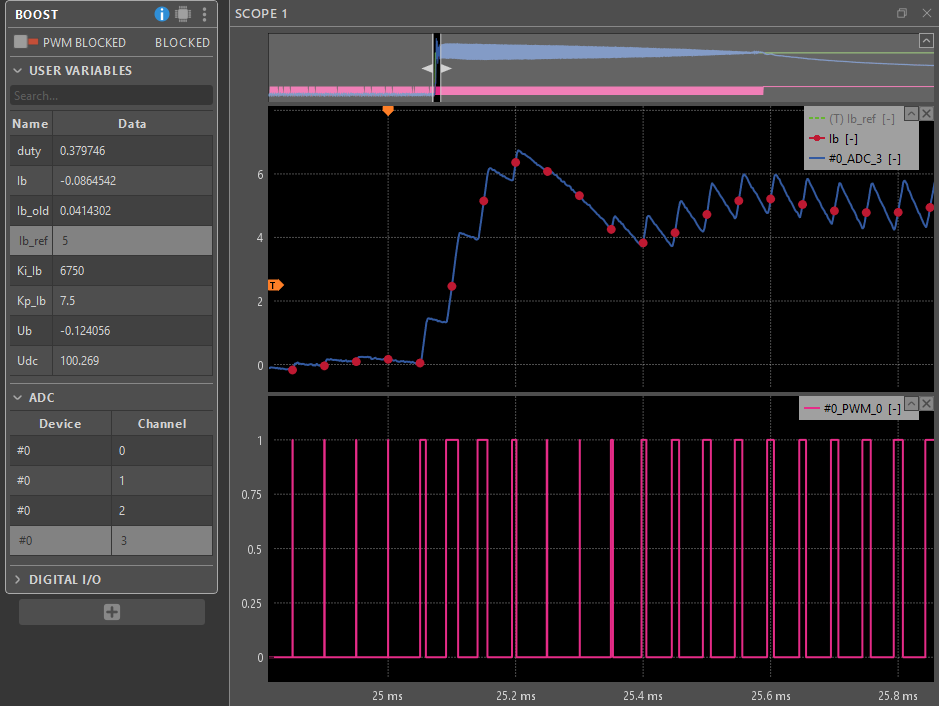Expand the DIGITAL I/O section
The height and width of the screenshot is (706, 939).
(18, 580)
